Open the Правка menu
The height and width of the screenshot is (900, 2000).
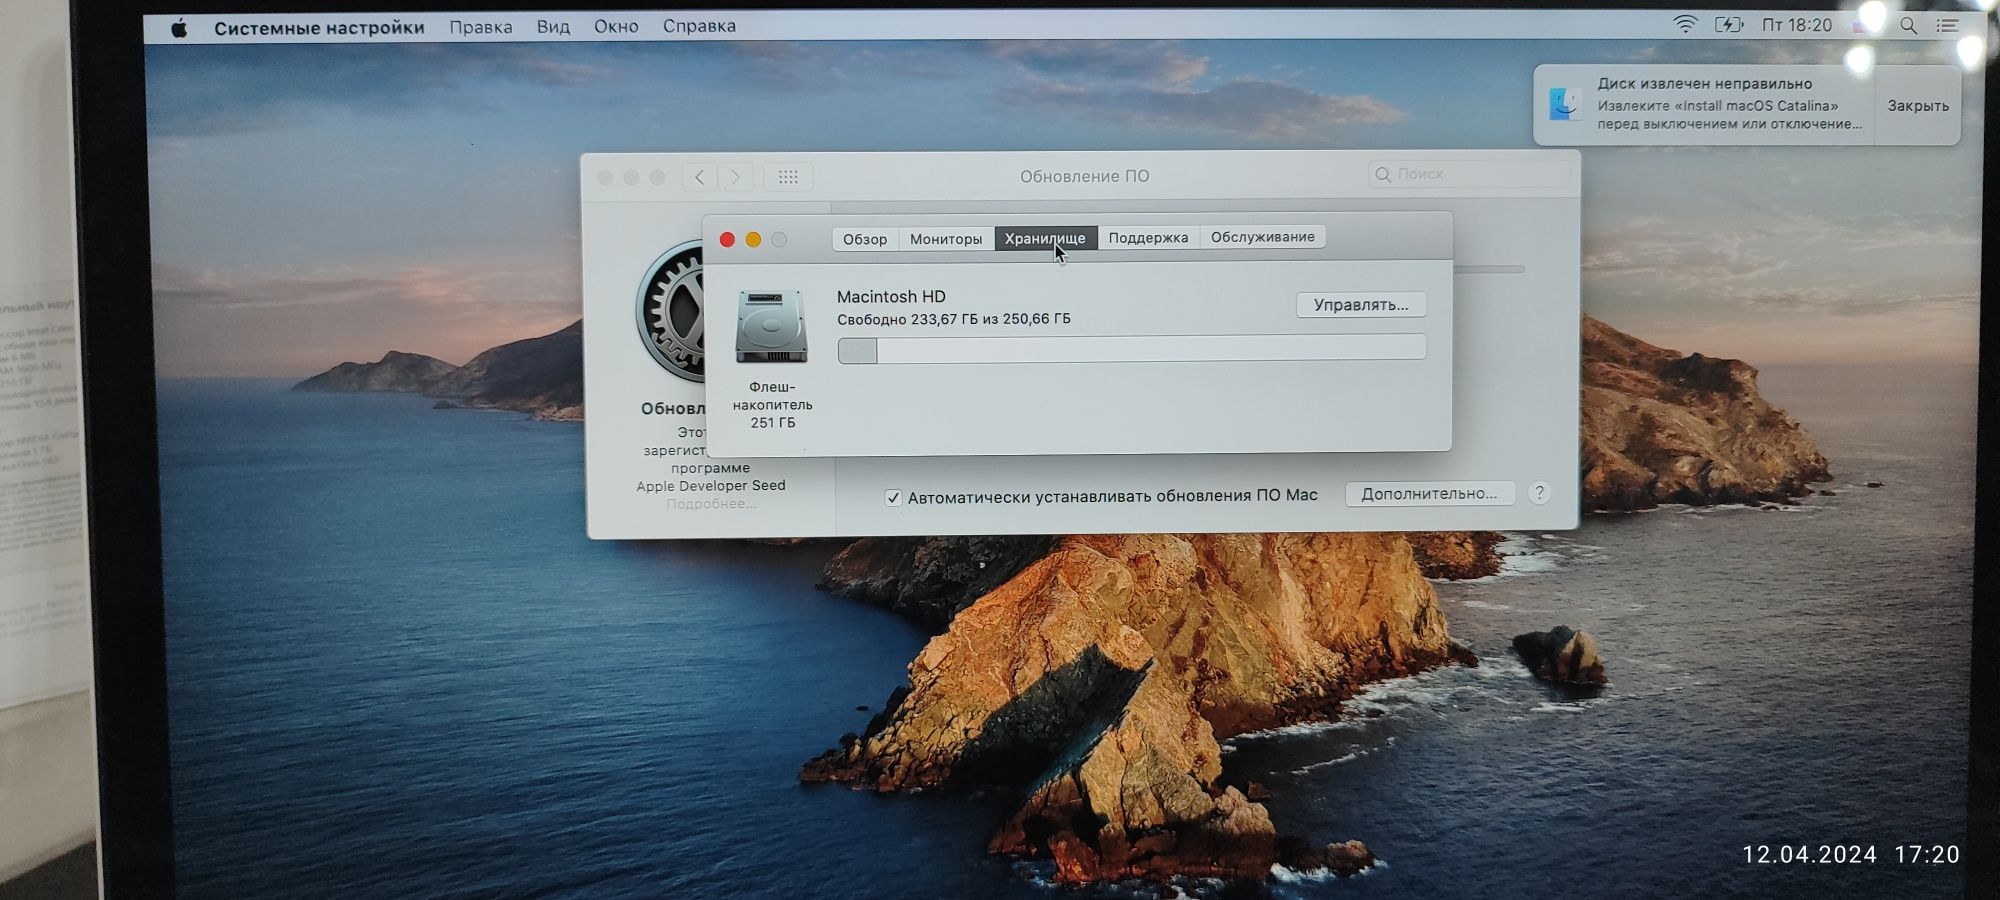pos(480,27)
